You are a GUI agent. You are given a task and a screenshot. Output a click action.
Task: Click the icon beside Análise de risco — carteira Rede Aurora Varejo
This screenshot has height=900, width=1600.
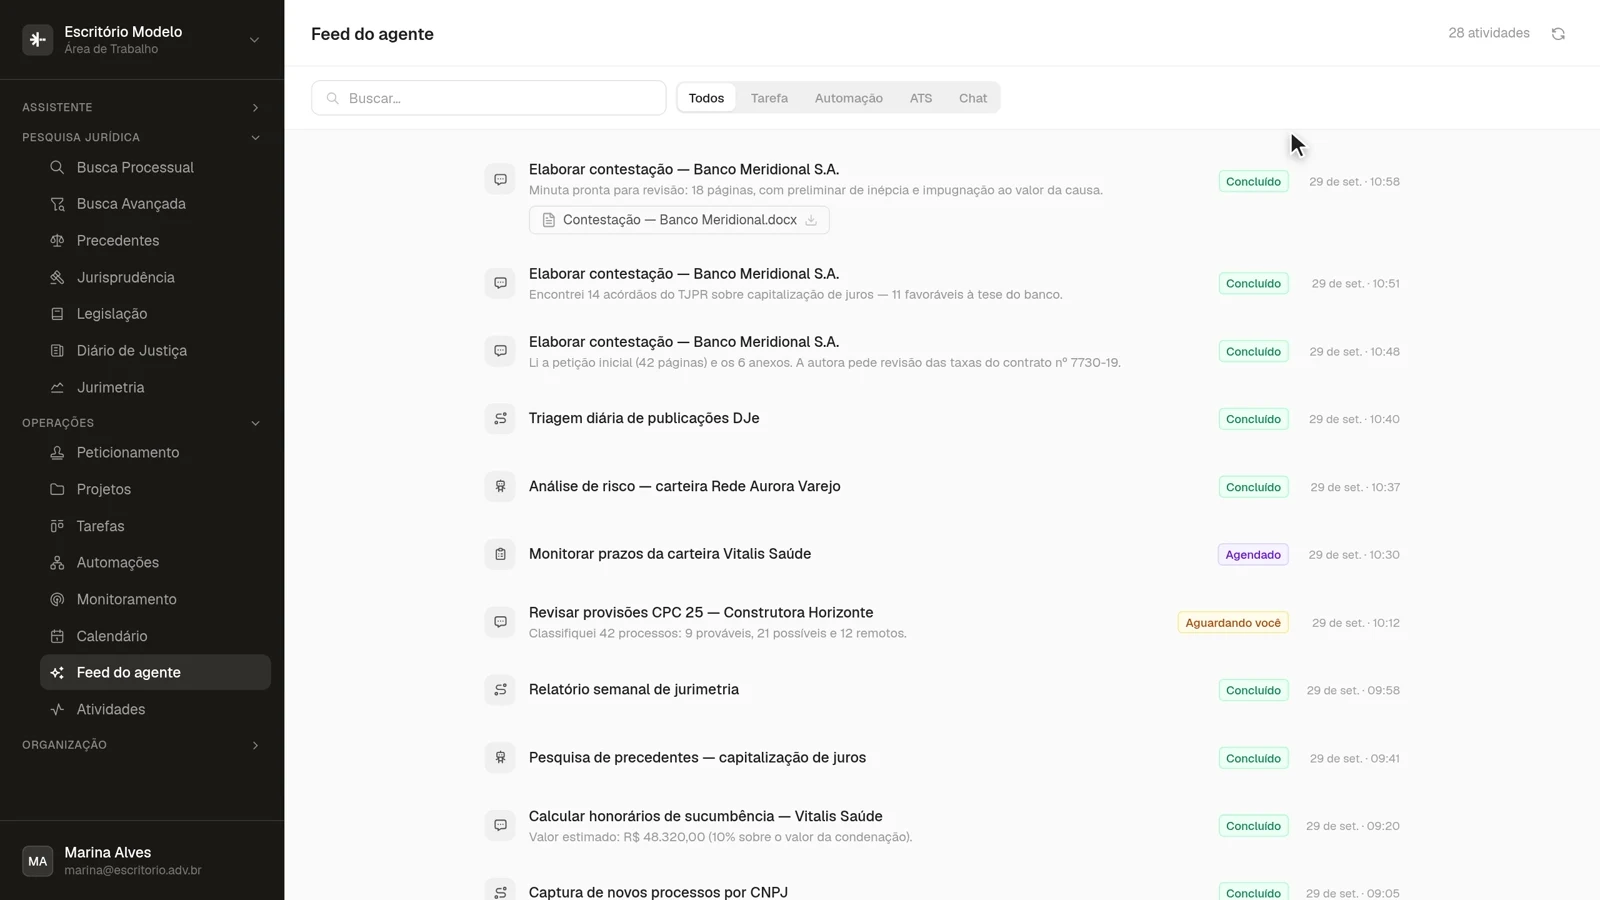click(500, 486)
